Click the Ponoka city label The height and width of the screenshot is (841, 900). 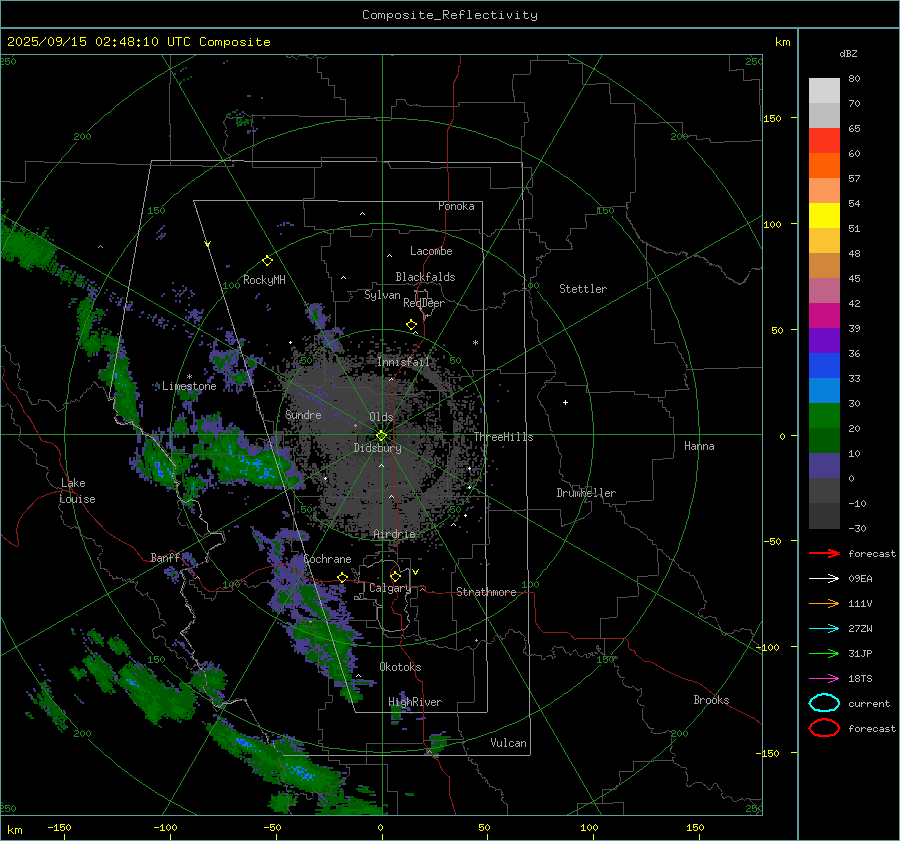click(x=456, y=206)
